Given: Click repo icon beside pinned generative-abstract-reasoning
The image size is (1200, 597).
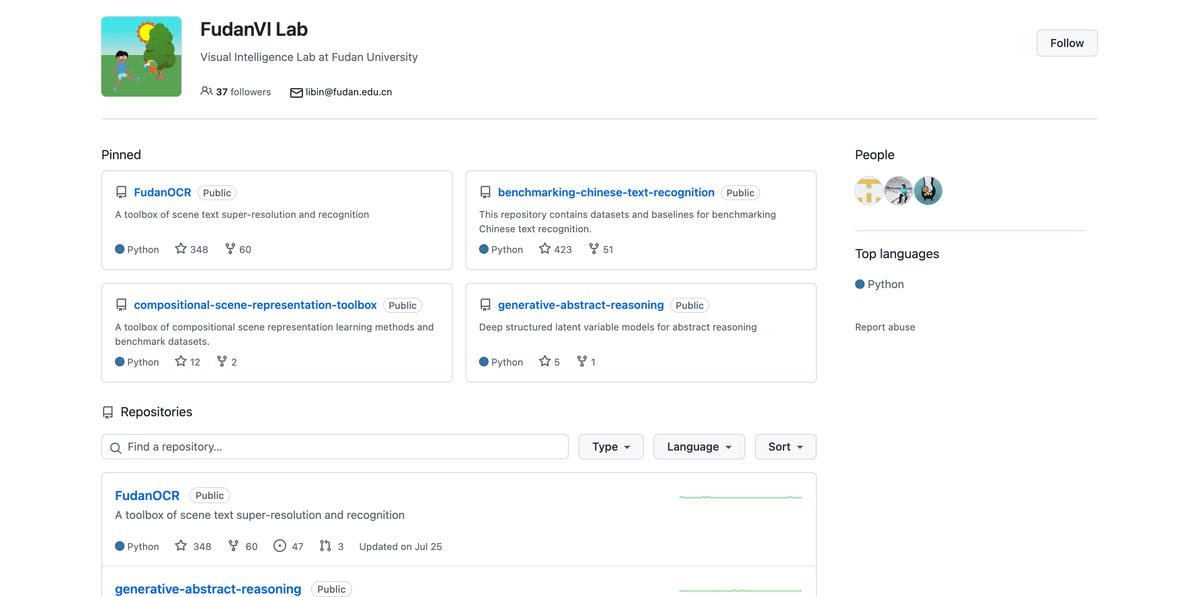Looking at the screenshot, I should 485,305.
